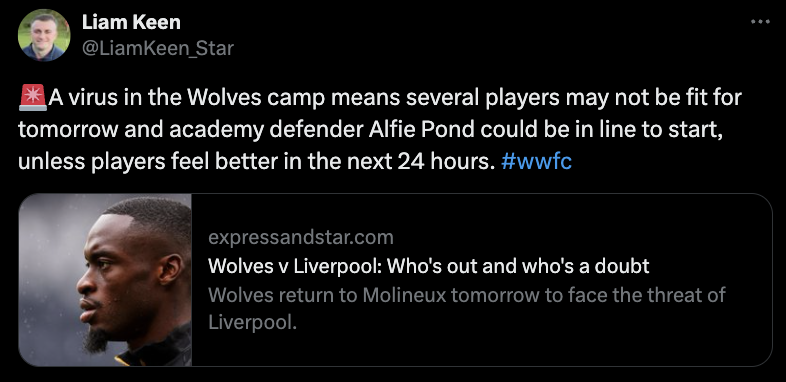
Task: Click the word Liverpool ending the card description
Action: click(253, 322)
